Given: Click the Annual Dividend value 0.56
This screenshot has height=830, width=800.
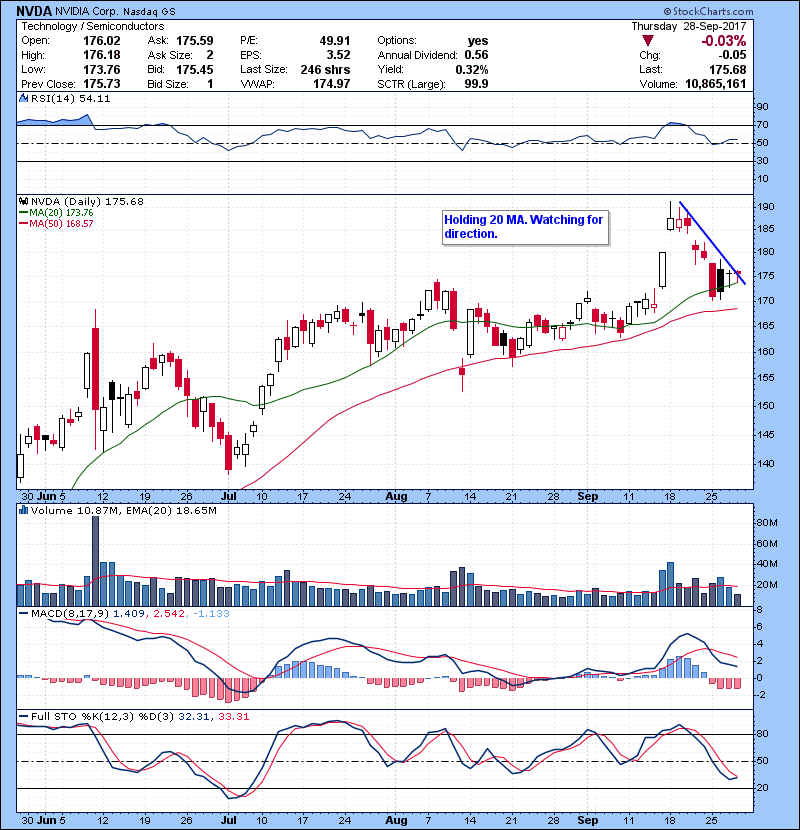Looking at the screenshot, I should pyautogui.click(x=477, y=55).
